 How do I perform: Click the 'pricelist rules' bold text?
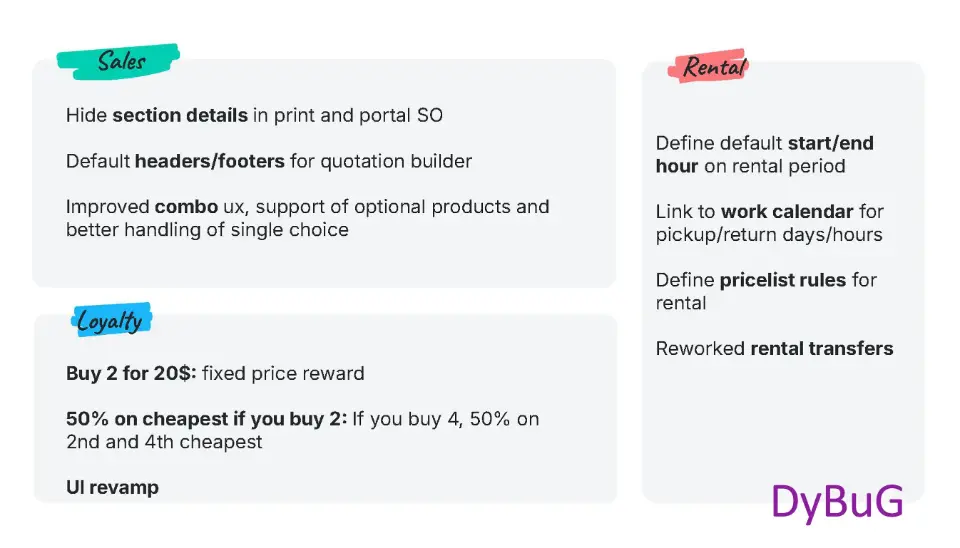(782, 280)
